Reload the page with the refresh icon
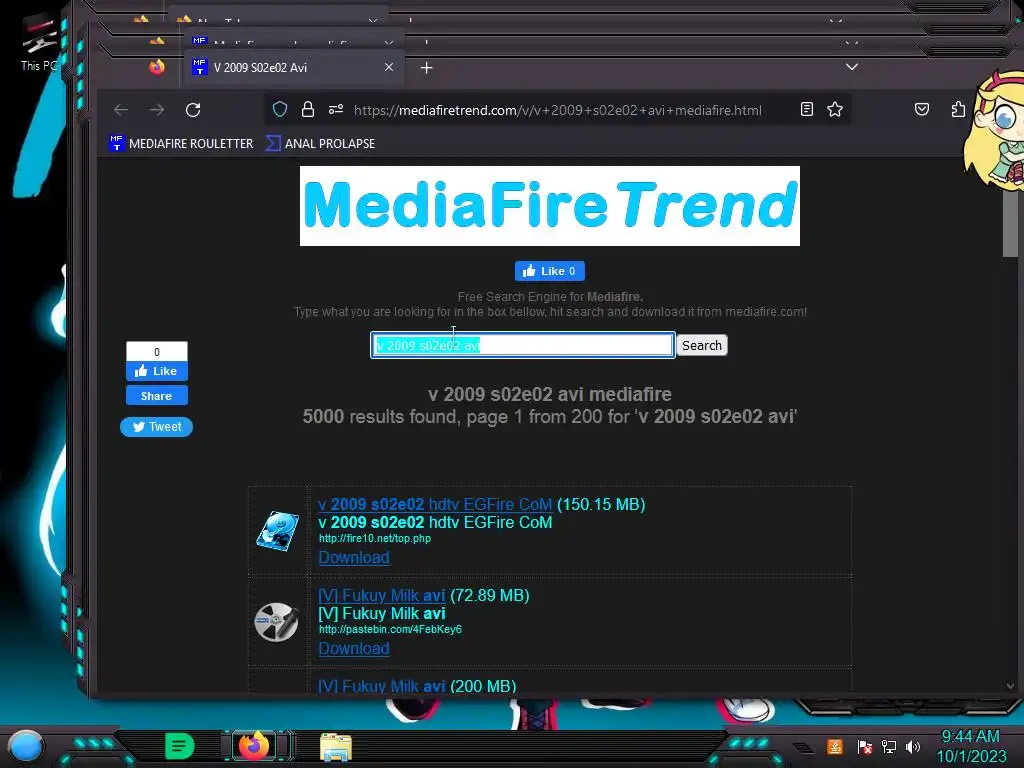This screenshot has height=768, width=1024. [x=193, y=110]
